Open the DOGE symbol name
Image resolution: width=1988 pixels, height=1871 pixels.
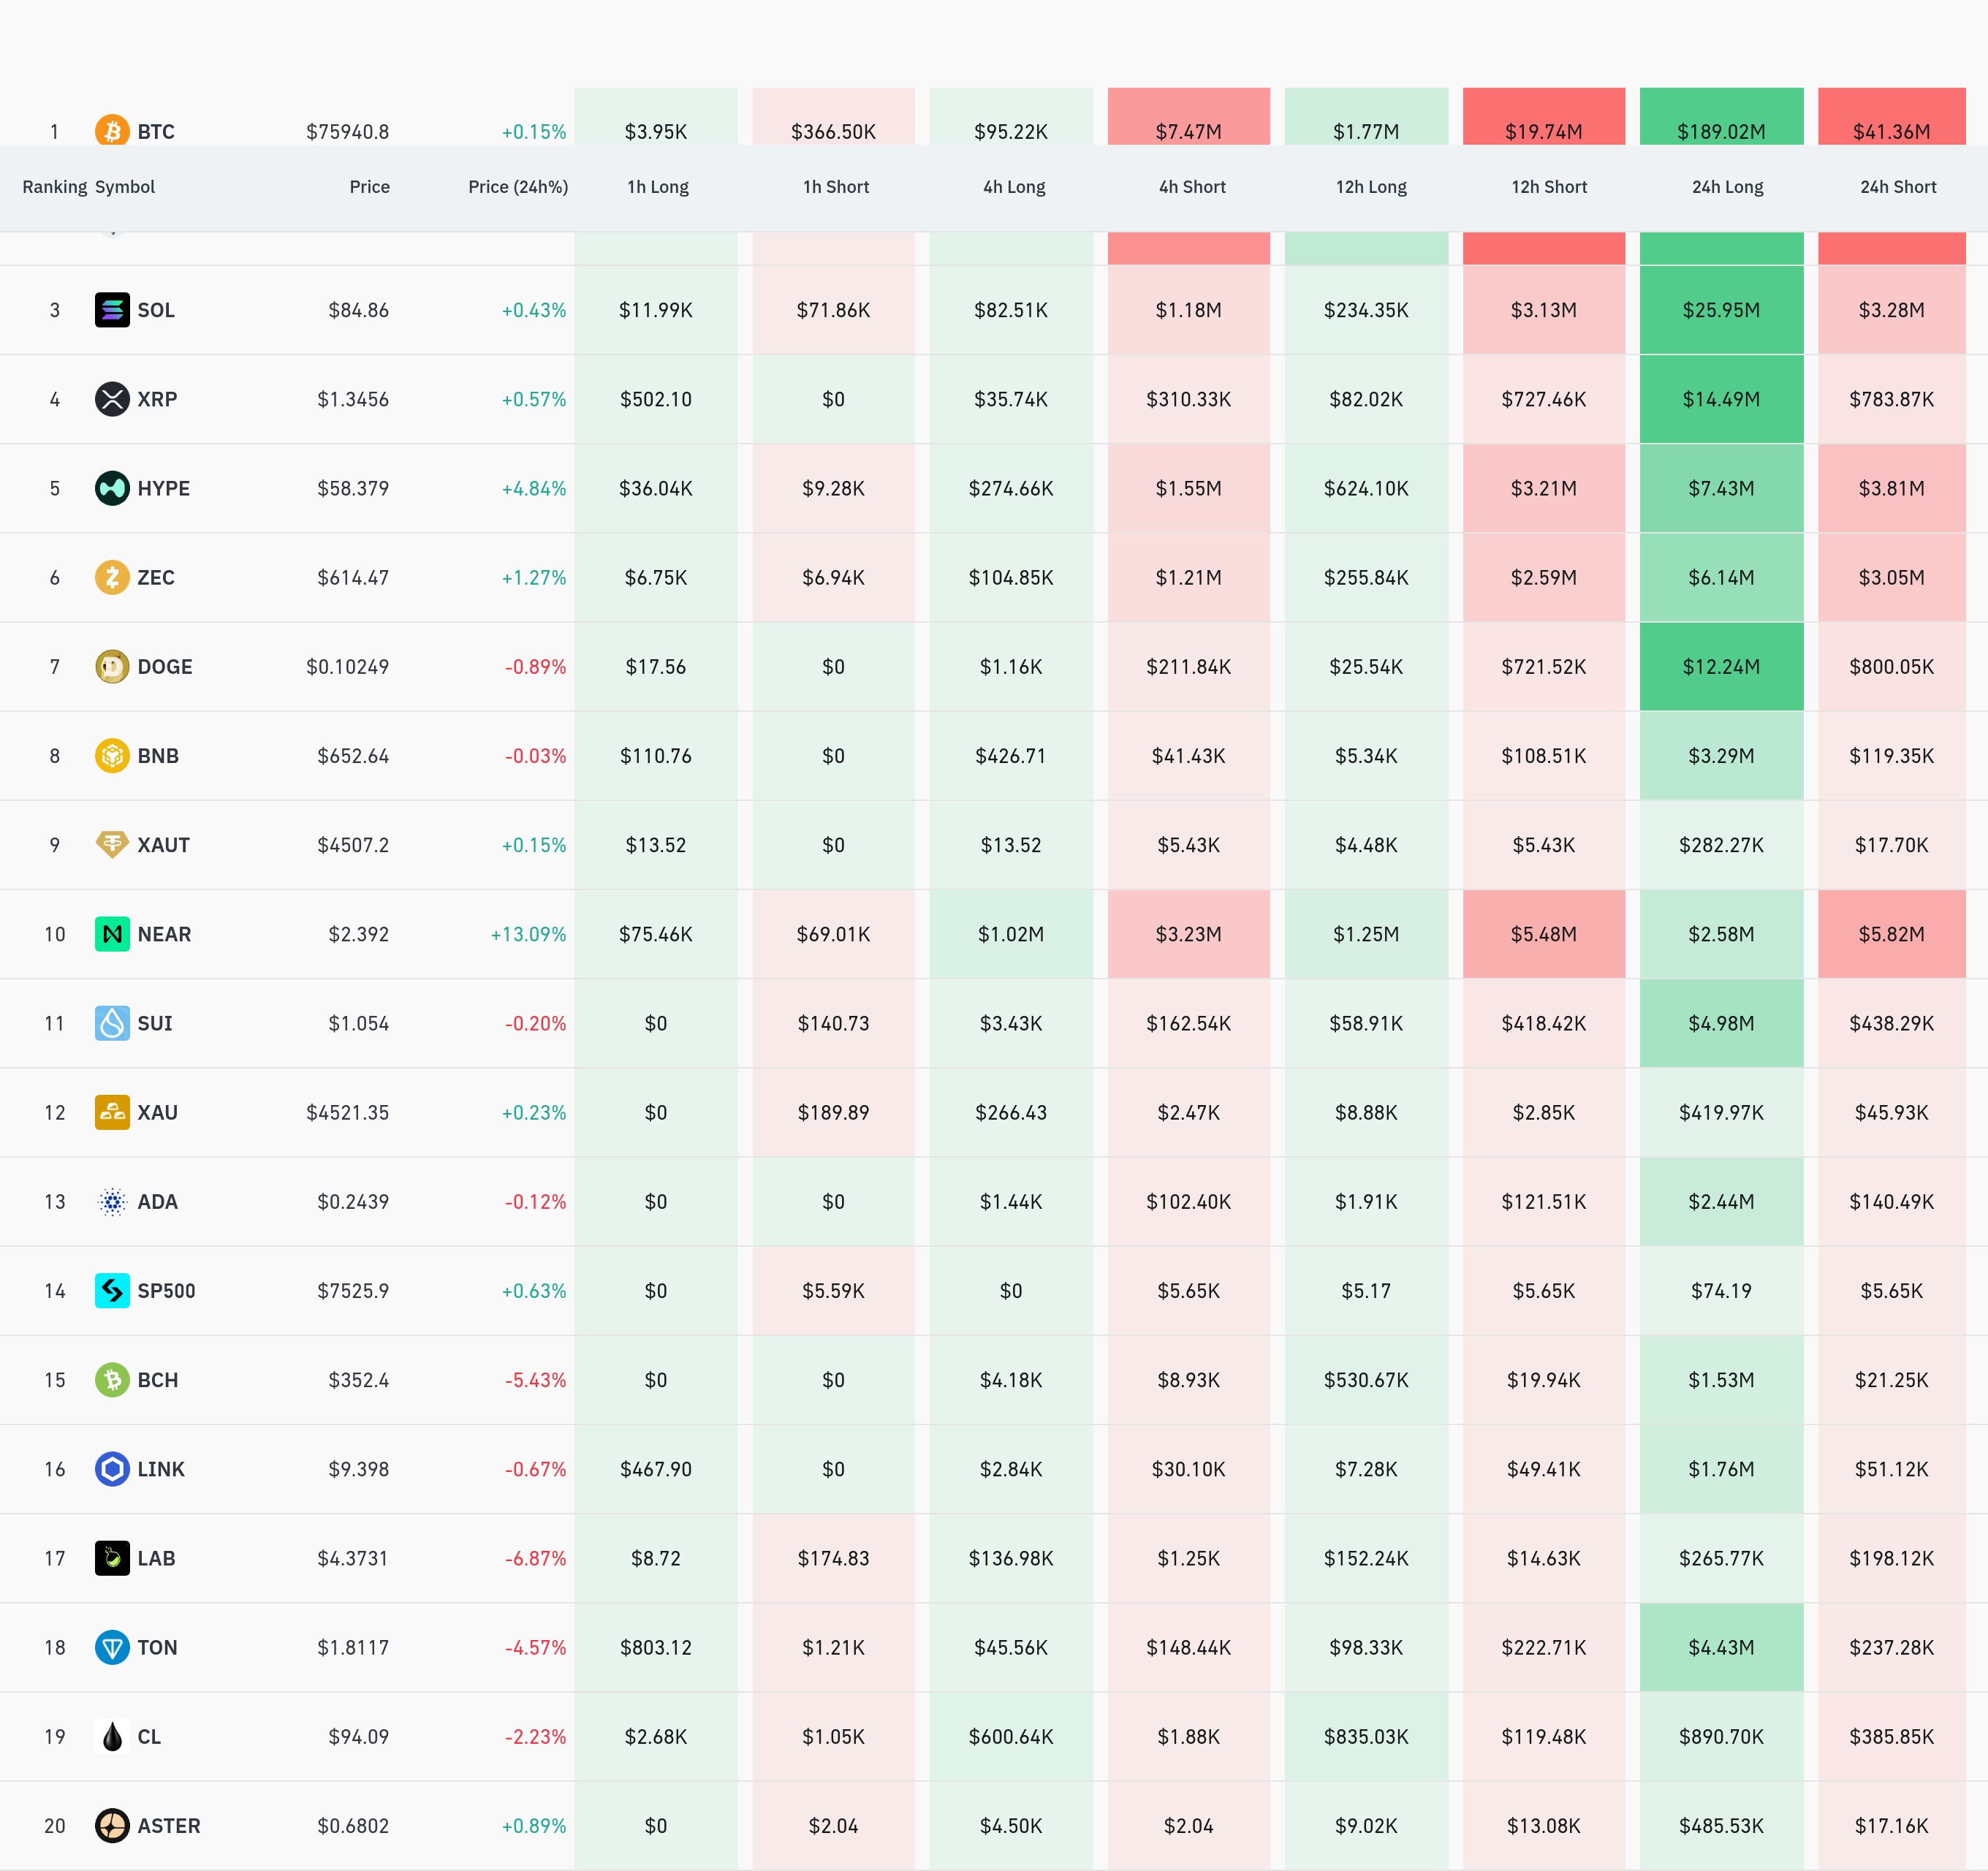pos(165,666)
